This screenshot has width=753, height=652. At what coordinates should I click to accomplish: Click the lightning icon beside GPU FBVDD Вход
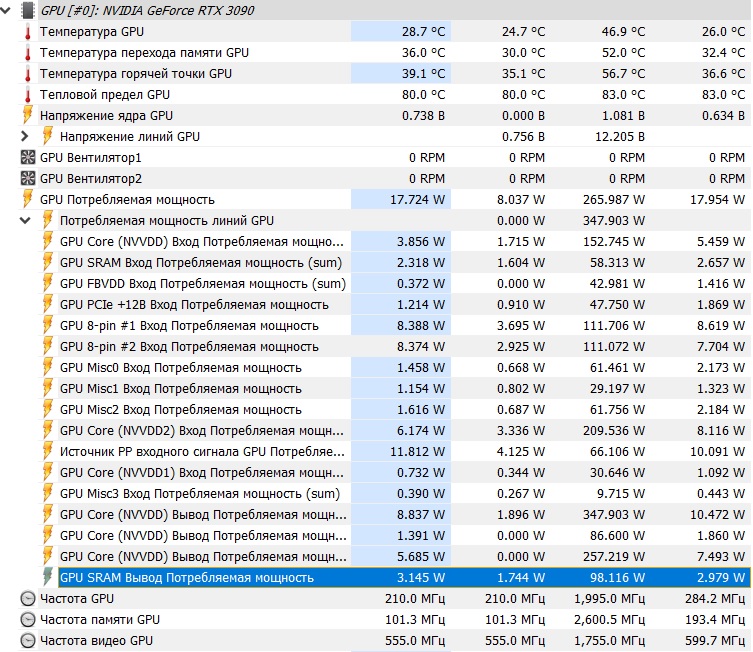48,283
